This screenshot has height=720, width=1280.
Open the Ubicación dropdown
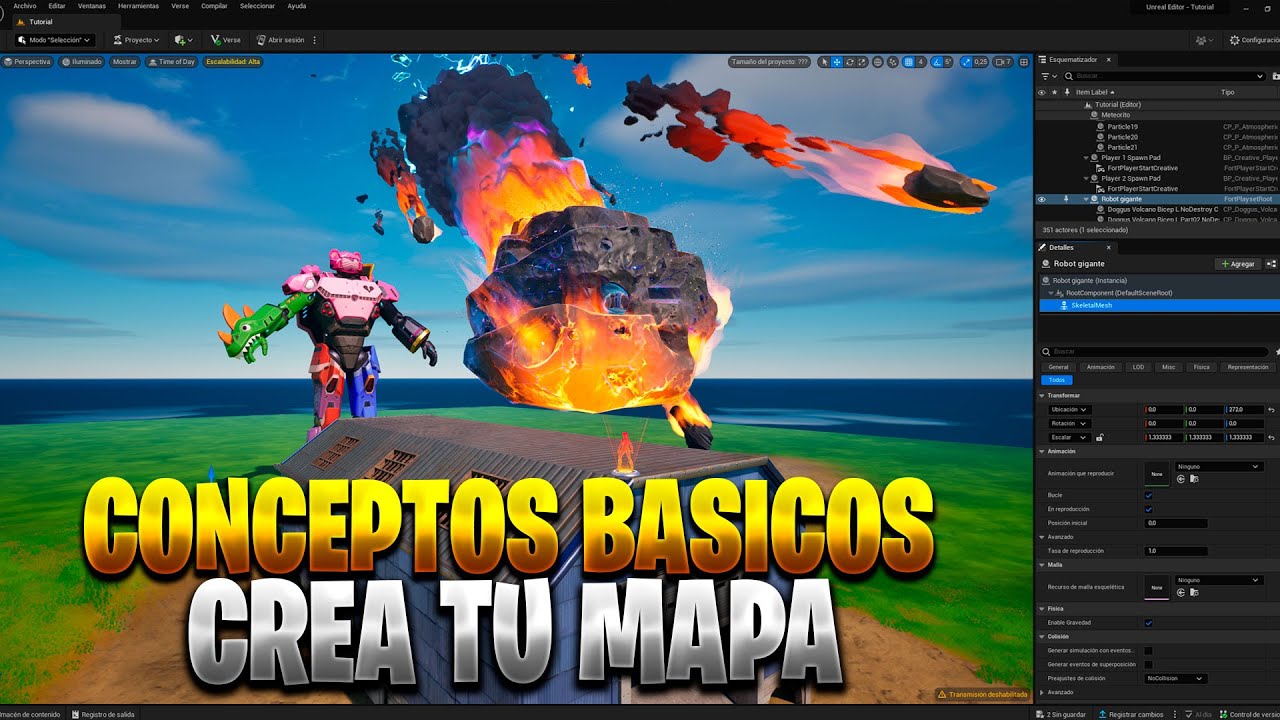(1068, 410)
